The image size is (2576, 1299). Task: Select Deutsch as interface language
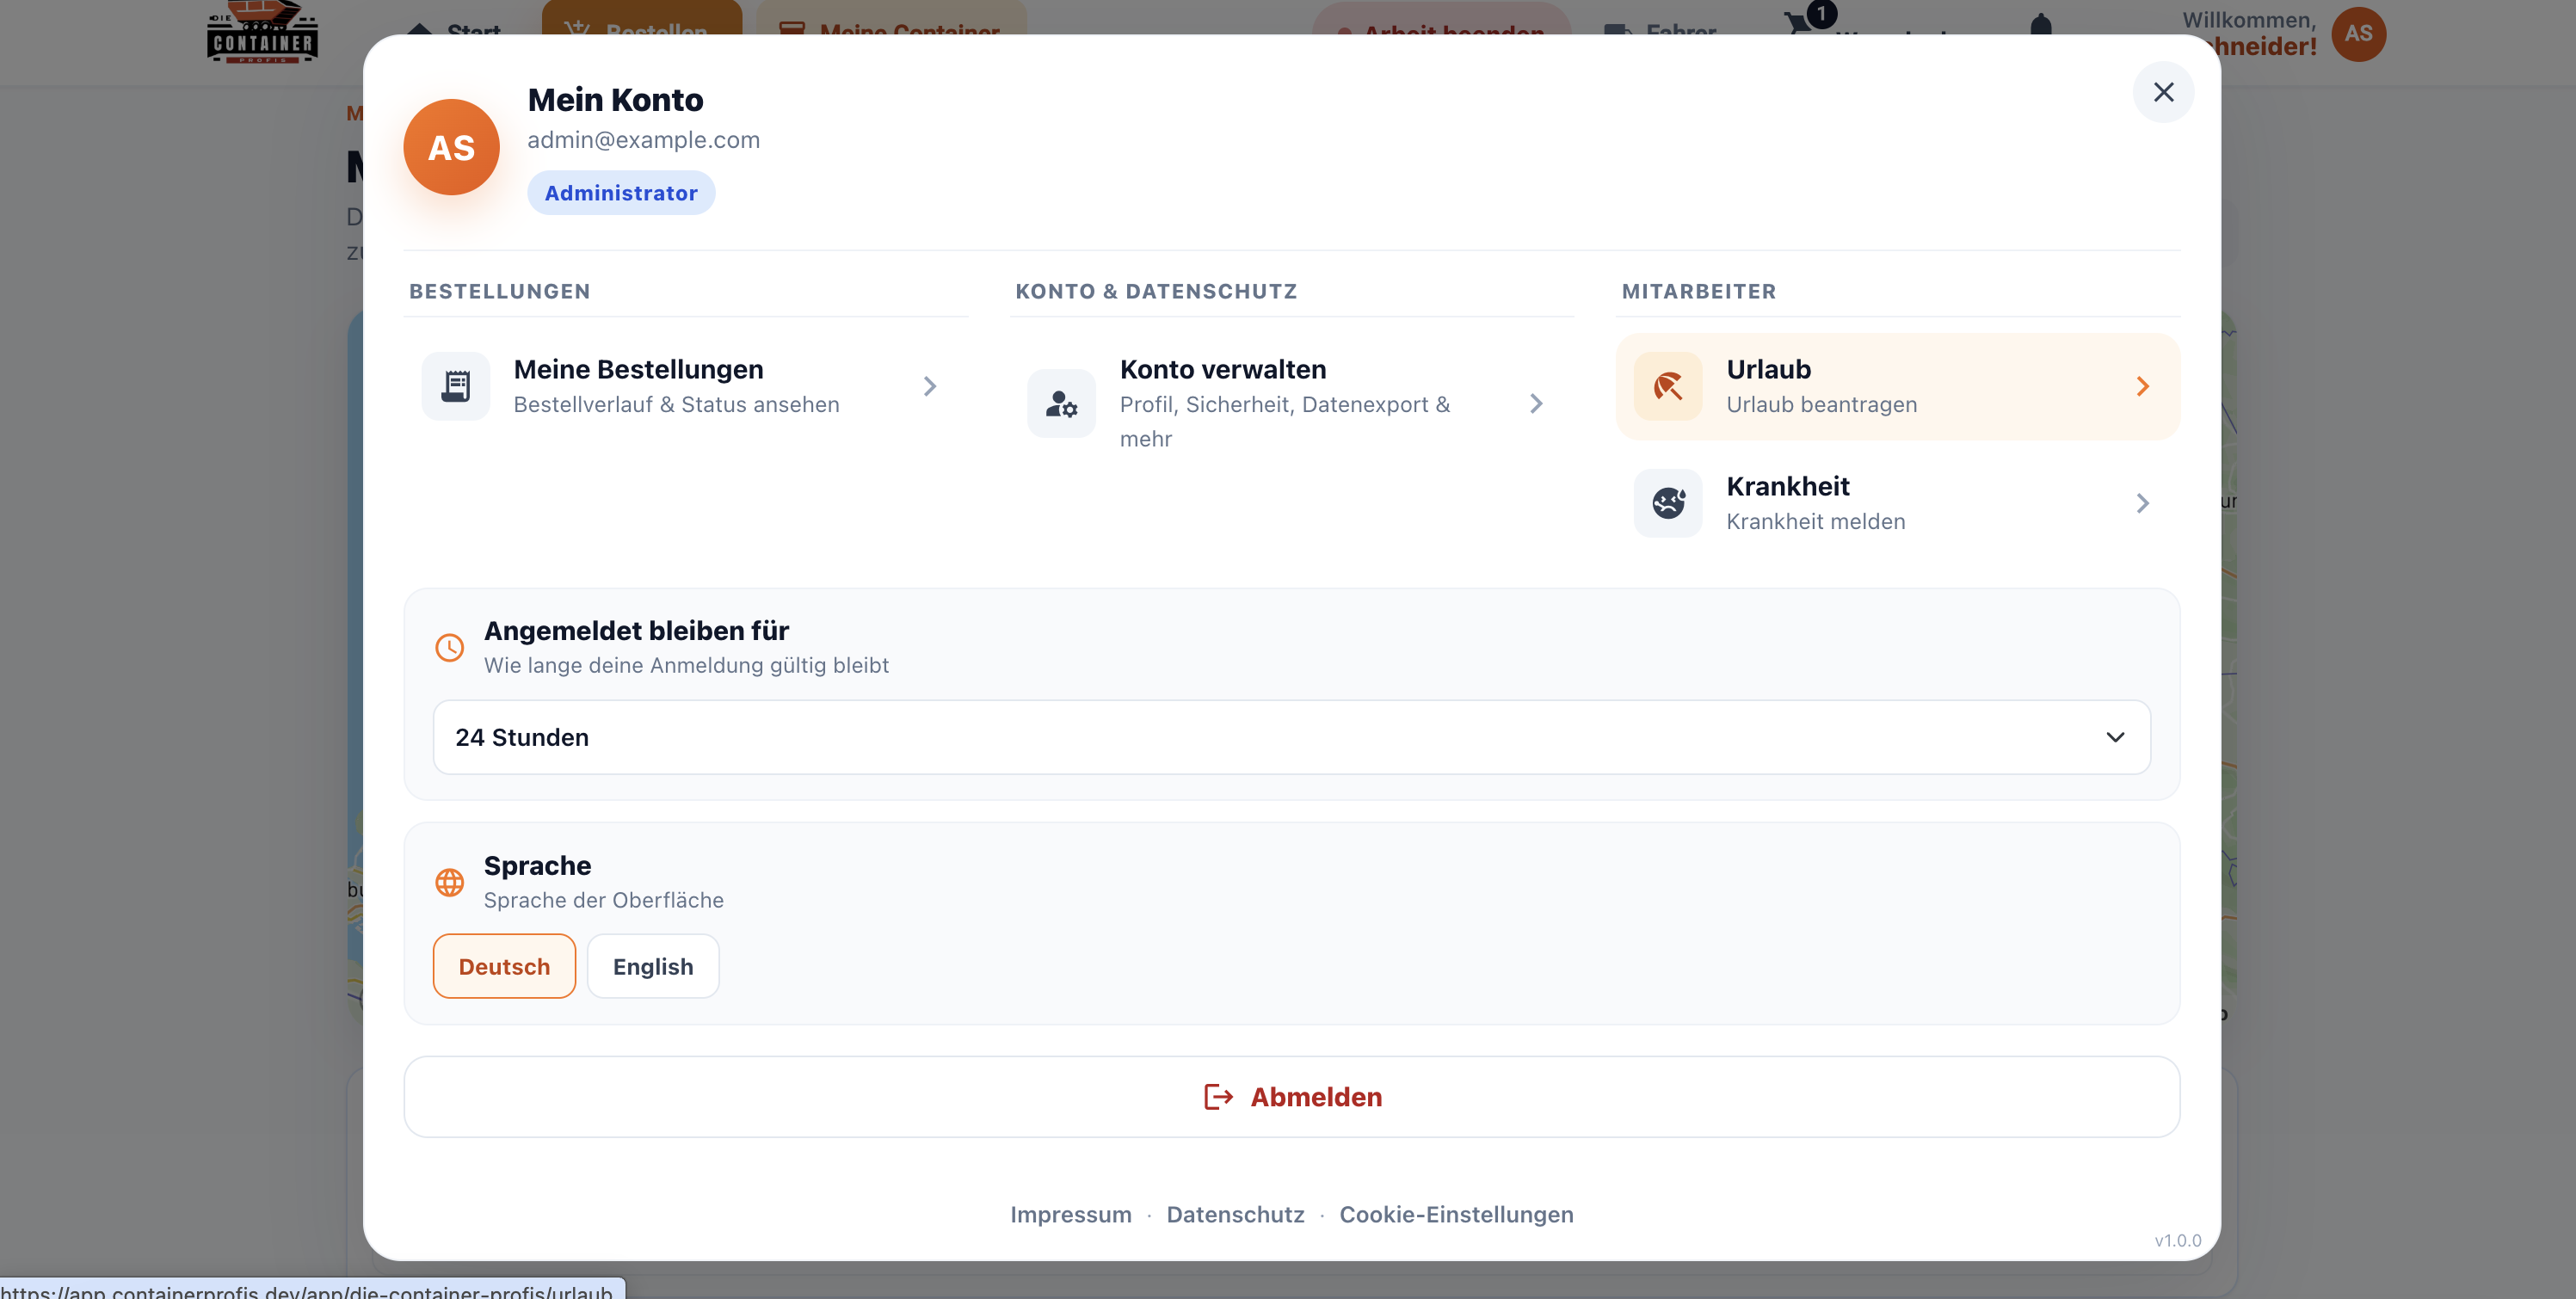point(504,966)
